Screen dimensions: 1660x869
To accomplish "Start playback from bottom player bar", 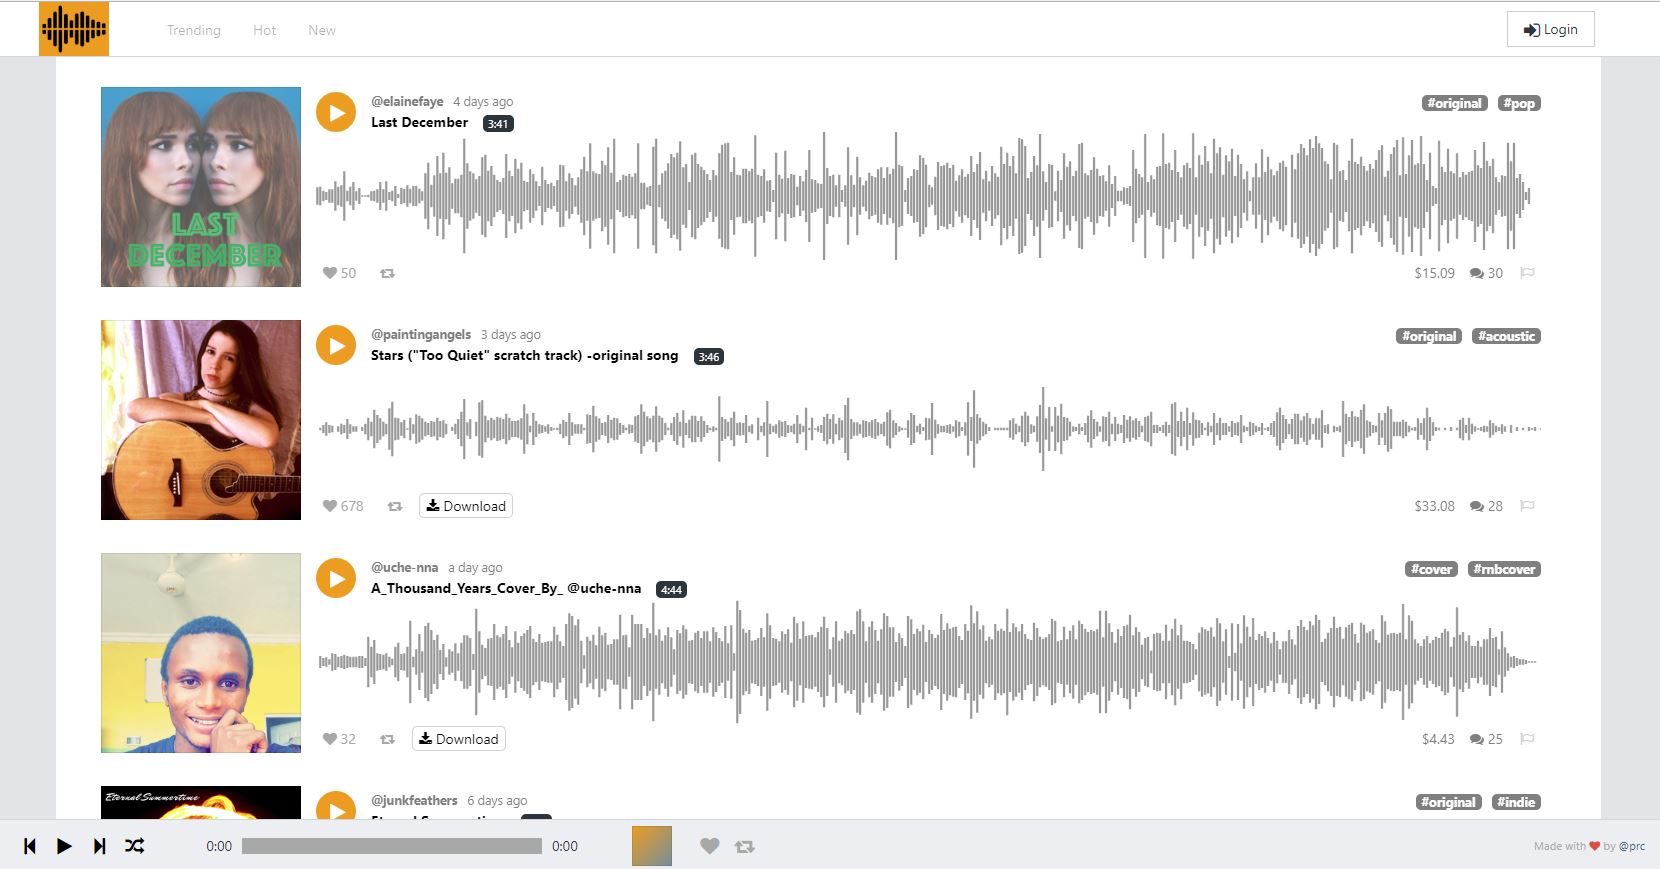I will tap(64, 846).
